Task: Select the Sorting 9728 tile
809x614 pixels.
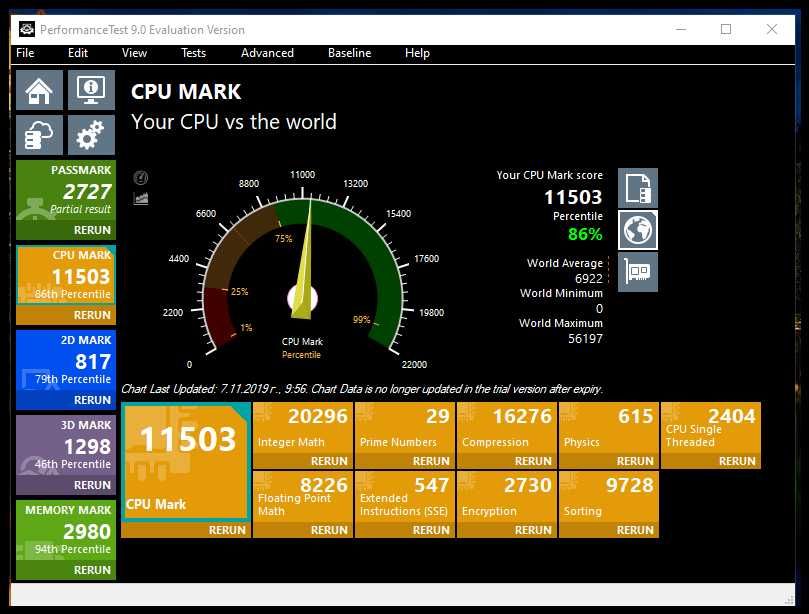Action: point(609,497)
